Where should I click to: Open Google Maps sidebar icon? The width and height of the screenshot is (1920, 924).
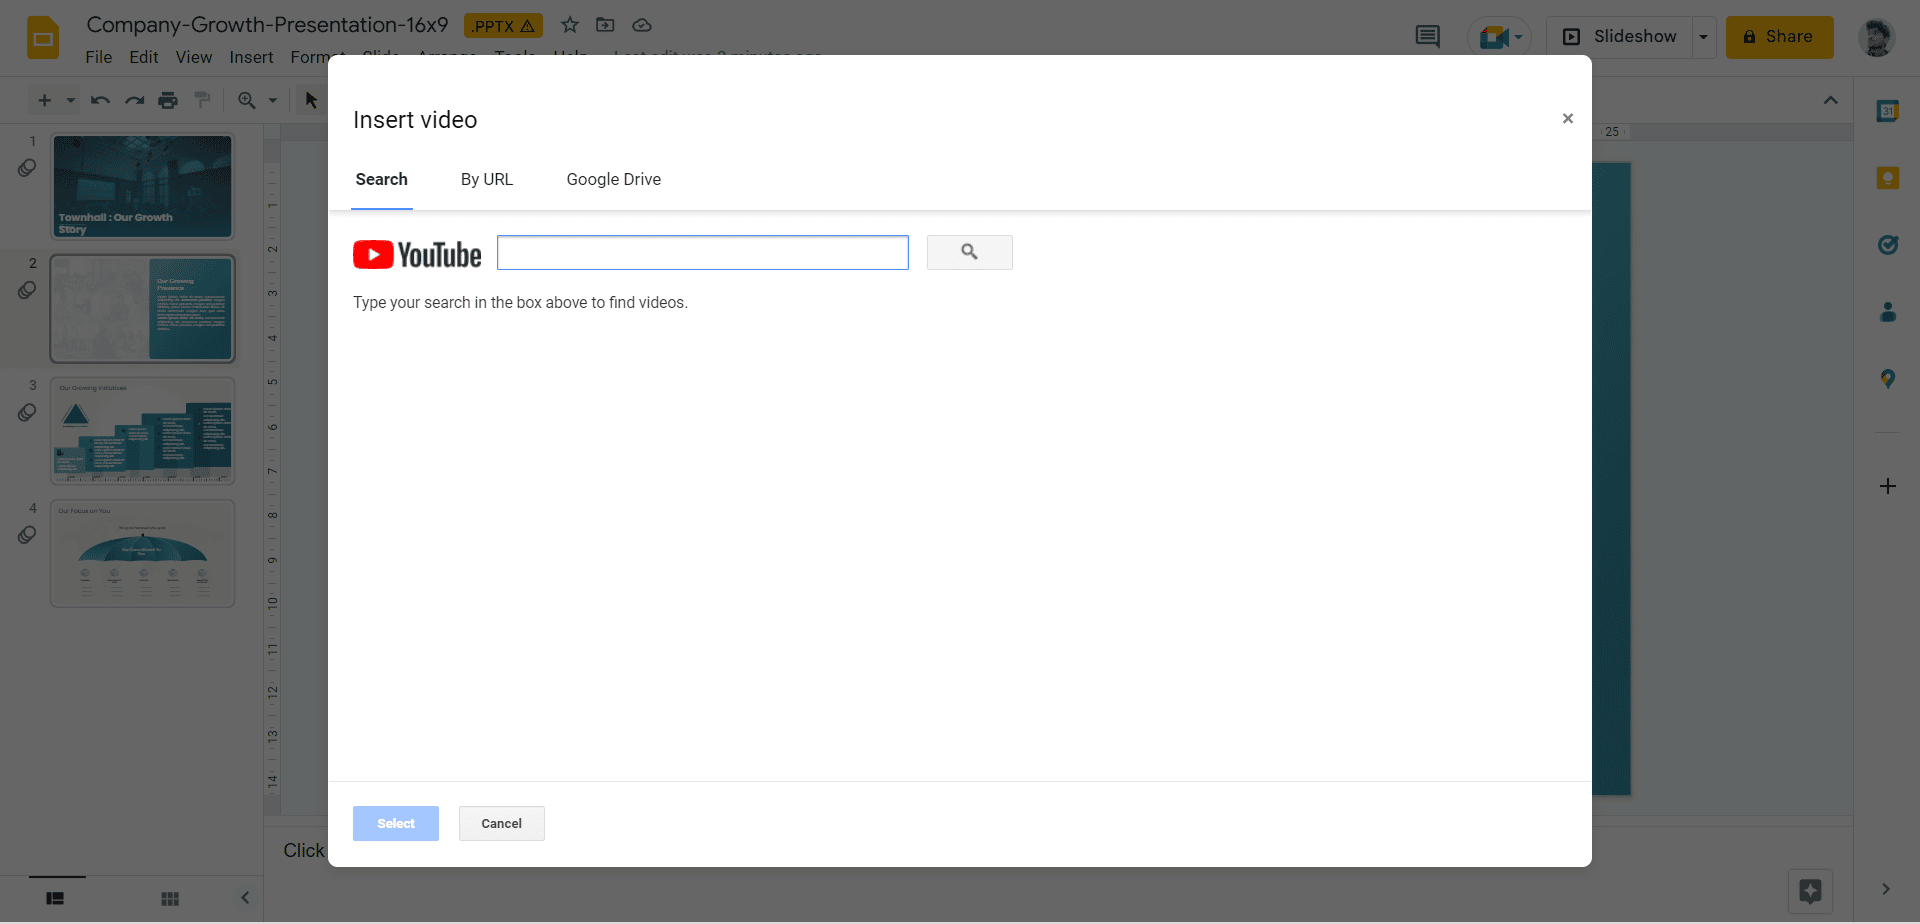tap(1887, 379)
